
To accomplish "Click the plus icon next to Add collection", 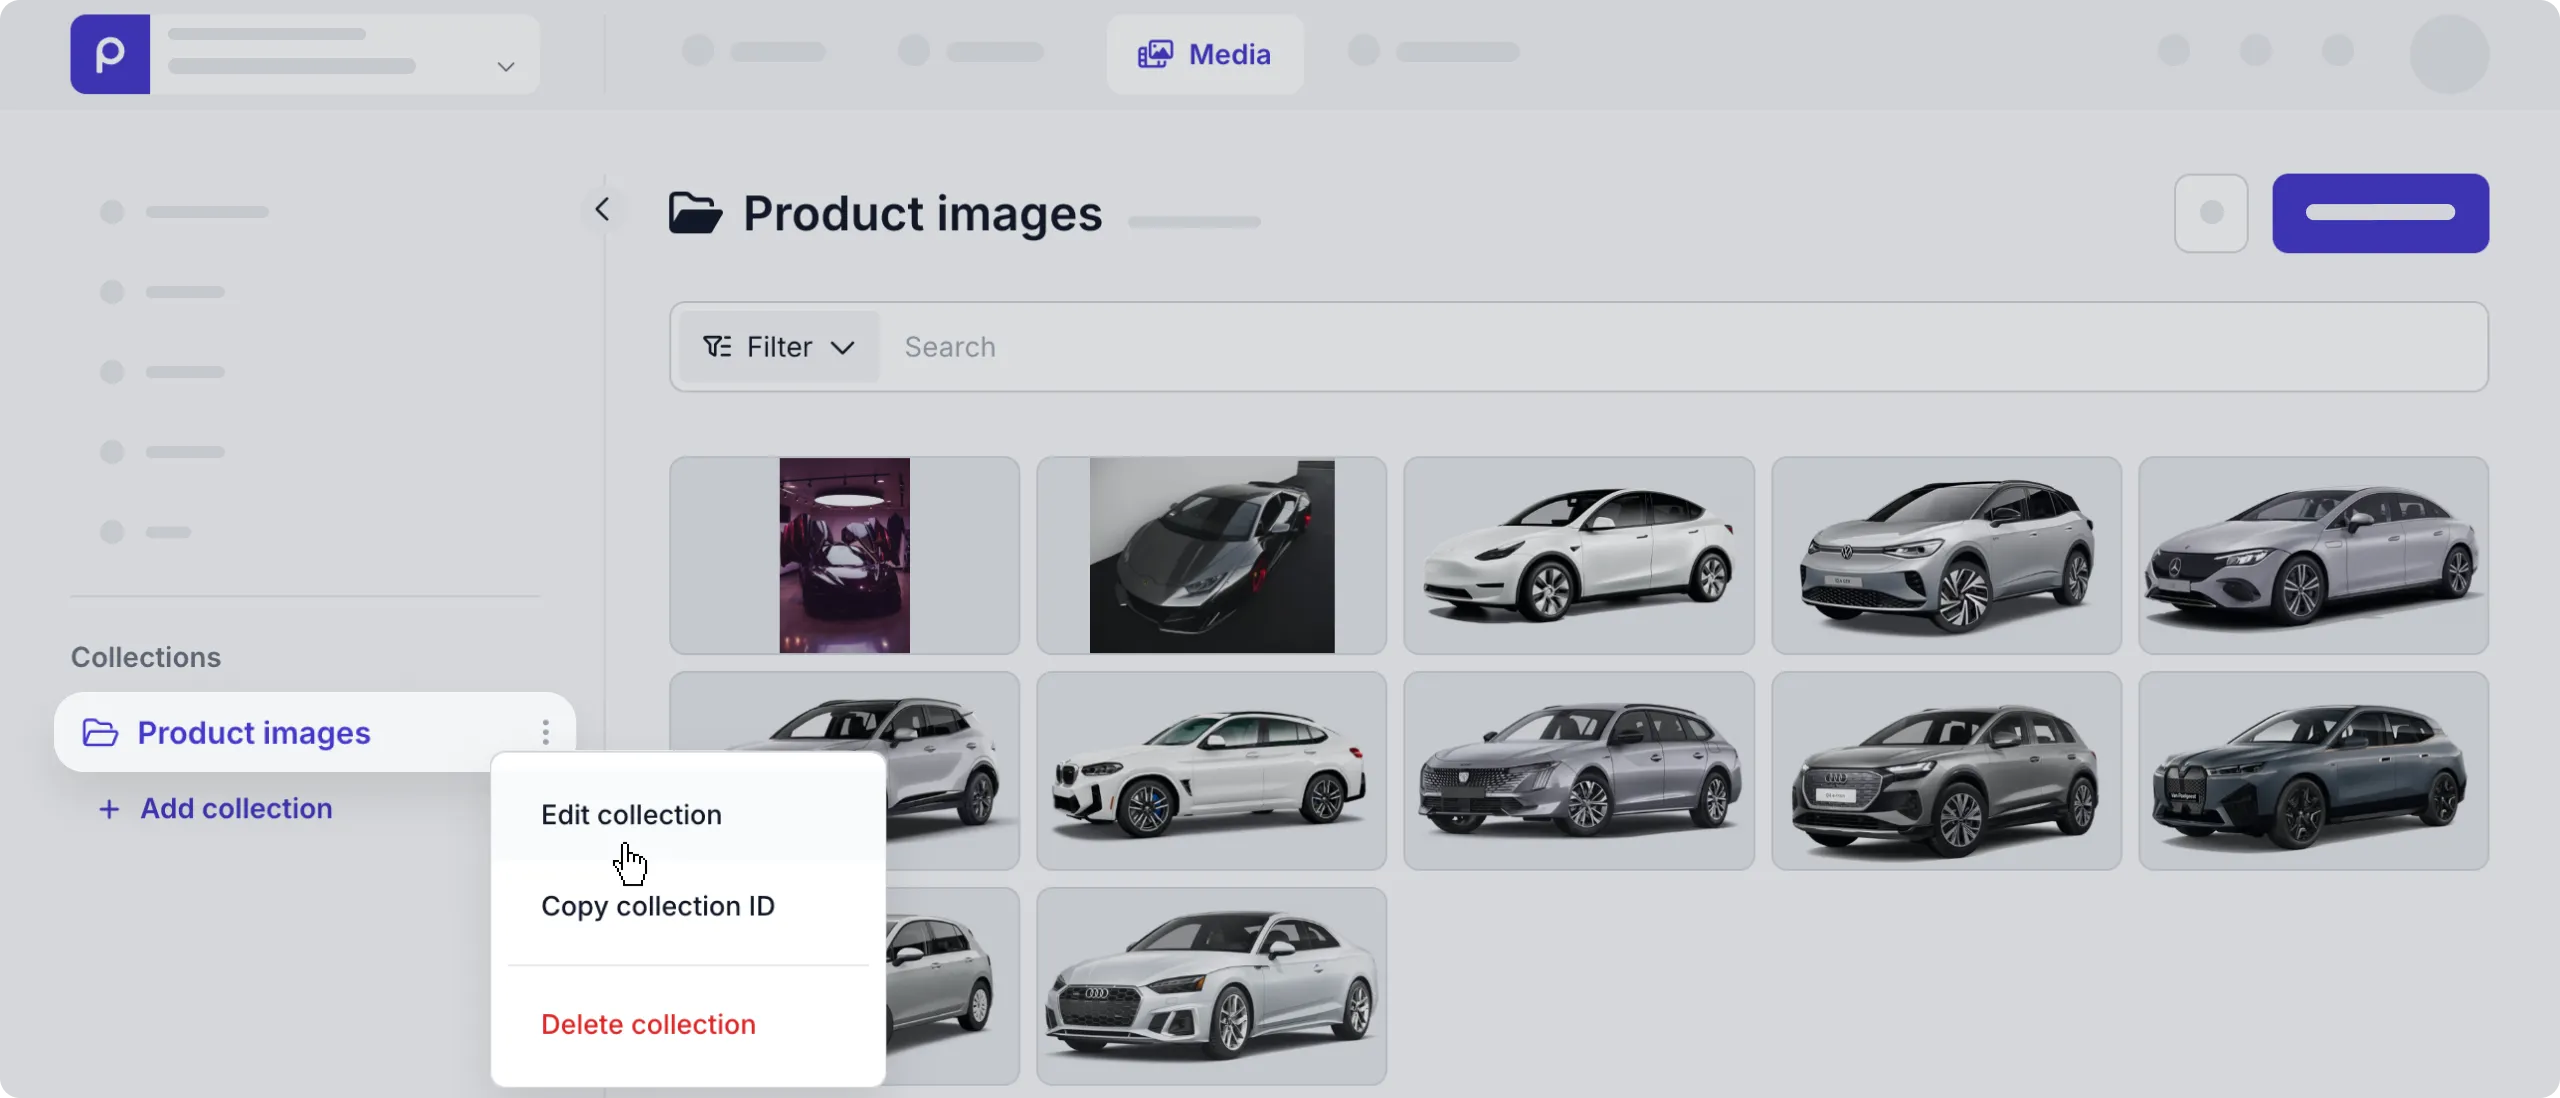I will 109,809.
